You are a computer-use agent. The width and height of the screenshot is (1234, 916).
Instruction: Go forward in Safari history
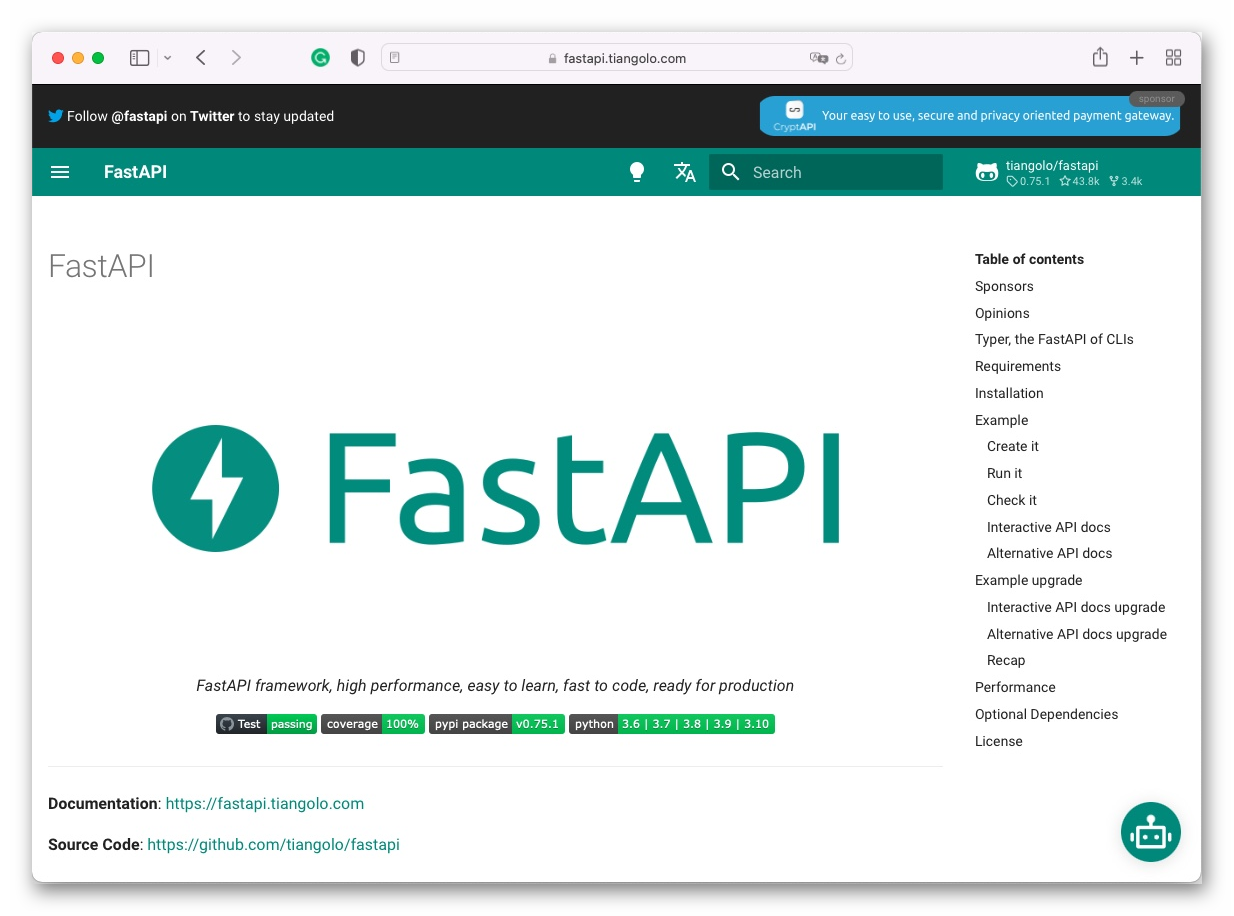point(236,58)
